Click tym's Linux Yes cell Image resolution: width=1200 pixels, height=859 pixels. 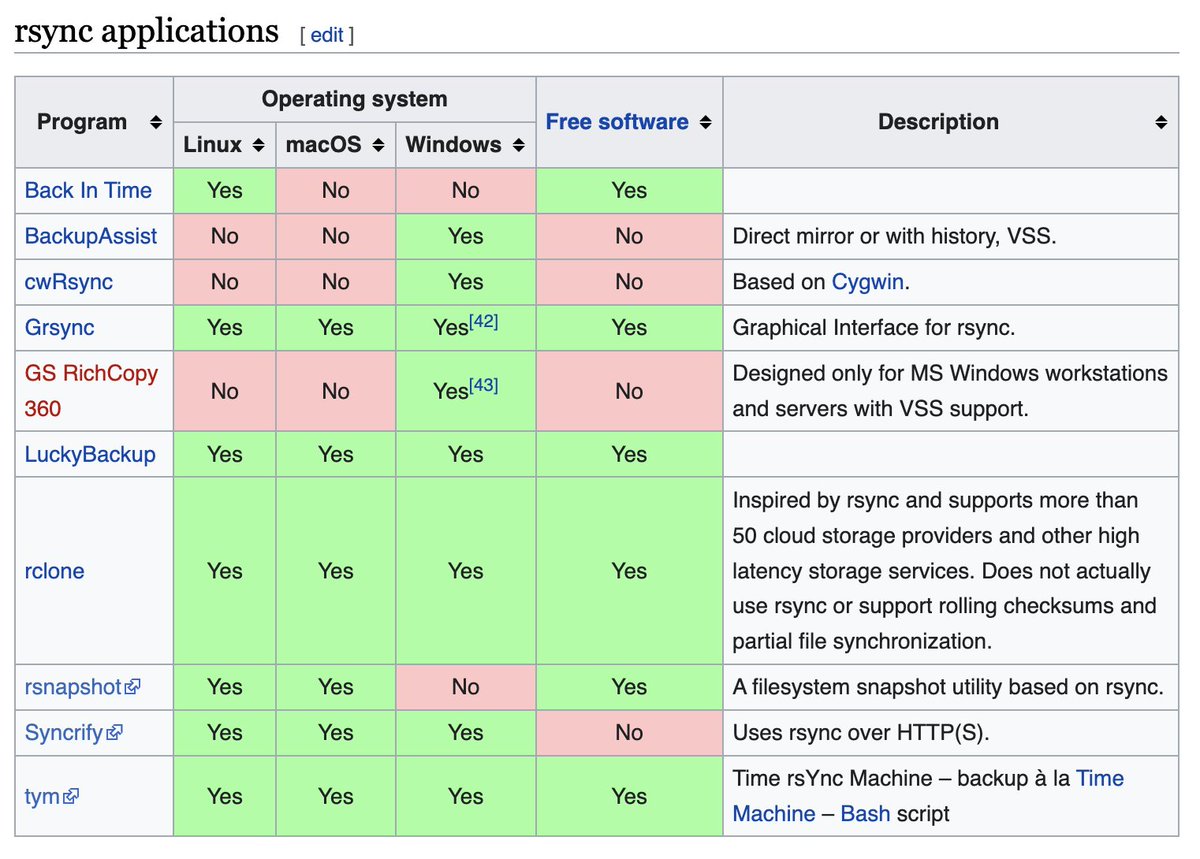click(225, 796)
